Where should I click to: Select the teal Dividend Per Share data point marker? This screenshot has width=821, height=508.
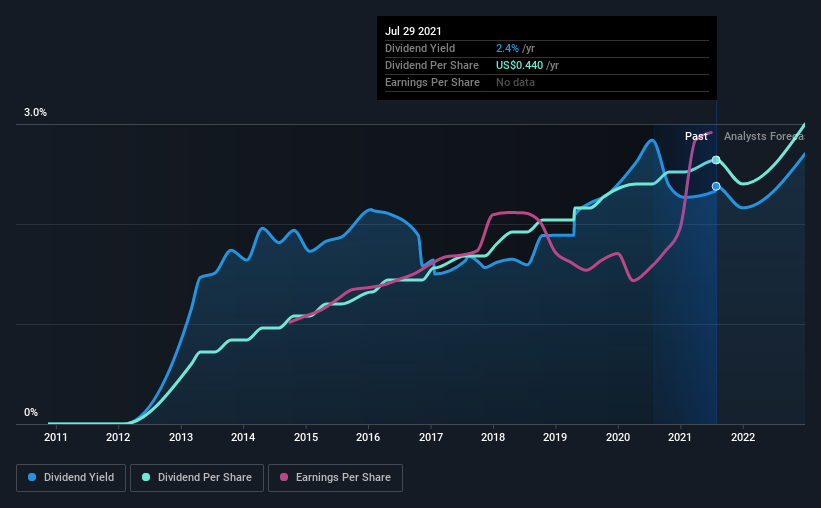716,160
